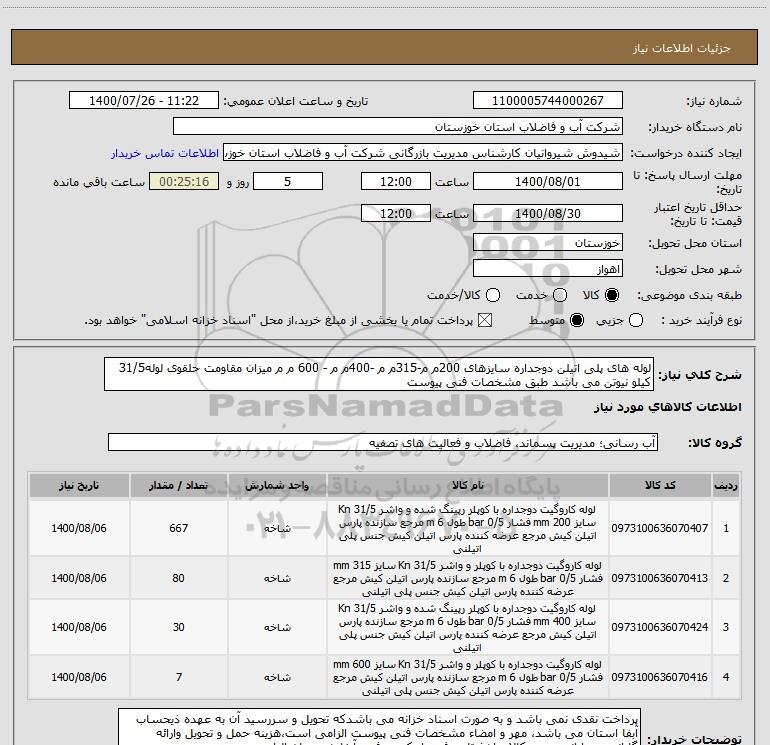Viewport: 770px width, 745px height.
Task: Click the کد کالا column header
Action: pyautogui.click(x=660, y=485)
